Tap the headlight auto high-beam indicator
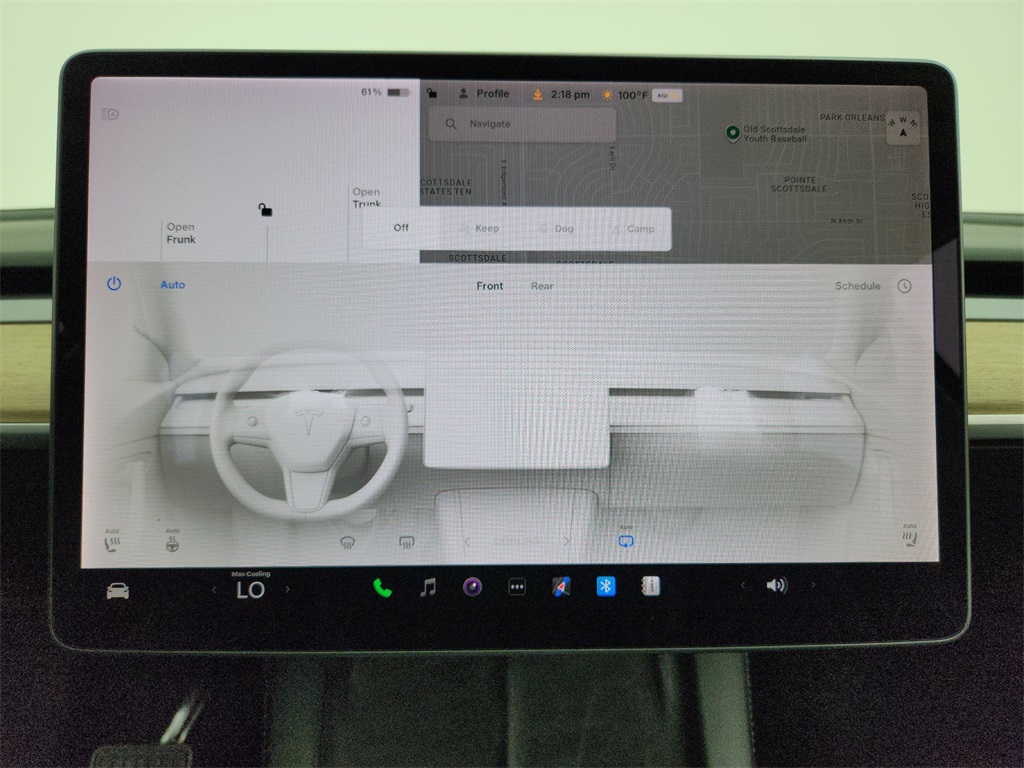The height and width of the screenshot is (768, 1024). [x=110, y=114]
